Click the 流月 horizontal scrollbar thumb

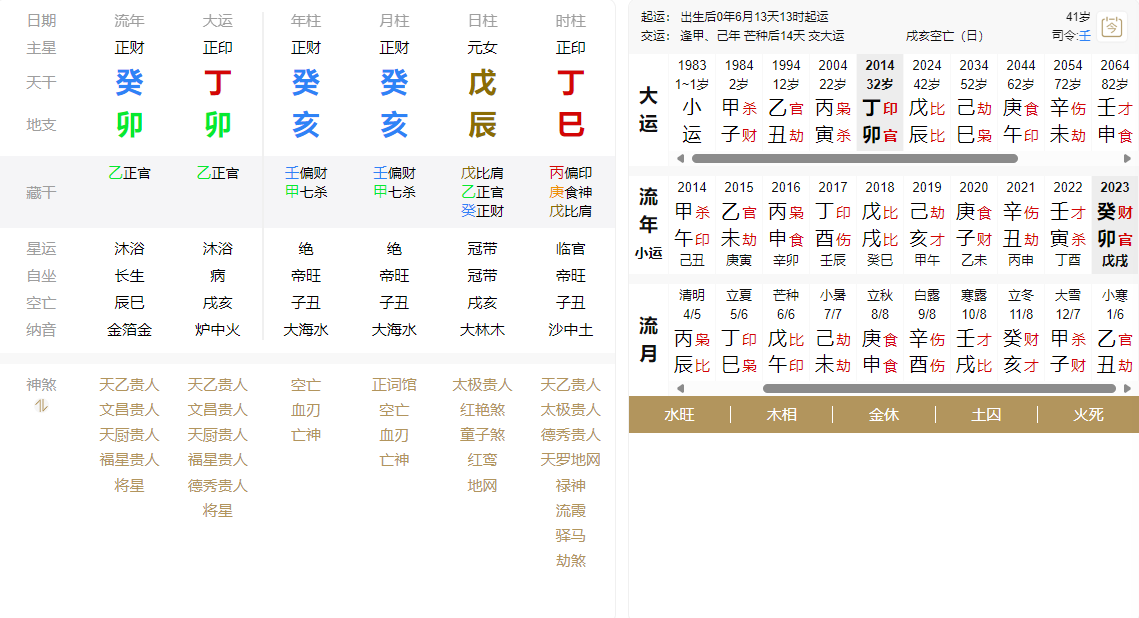[x=938, y=388]
